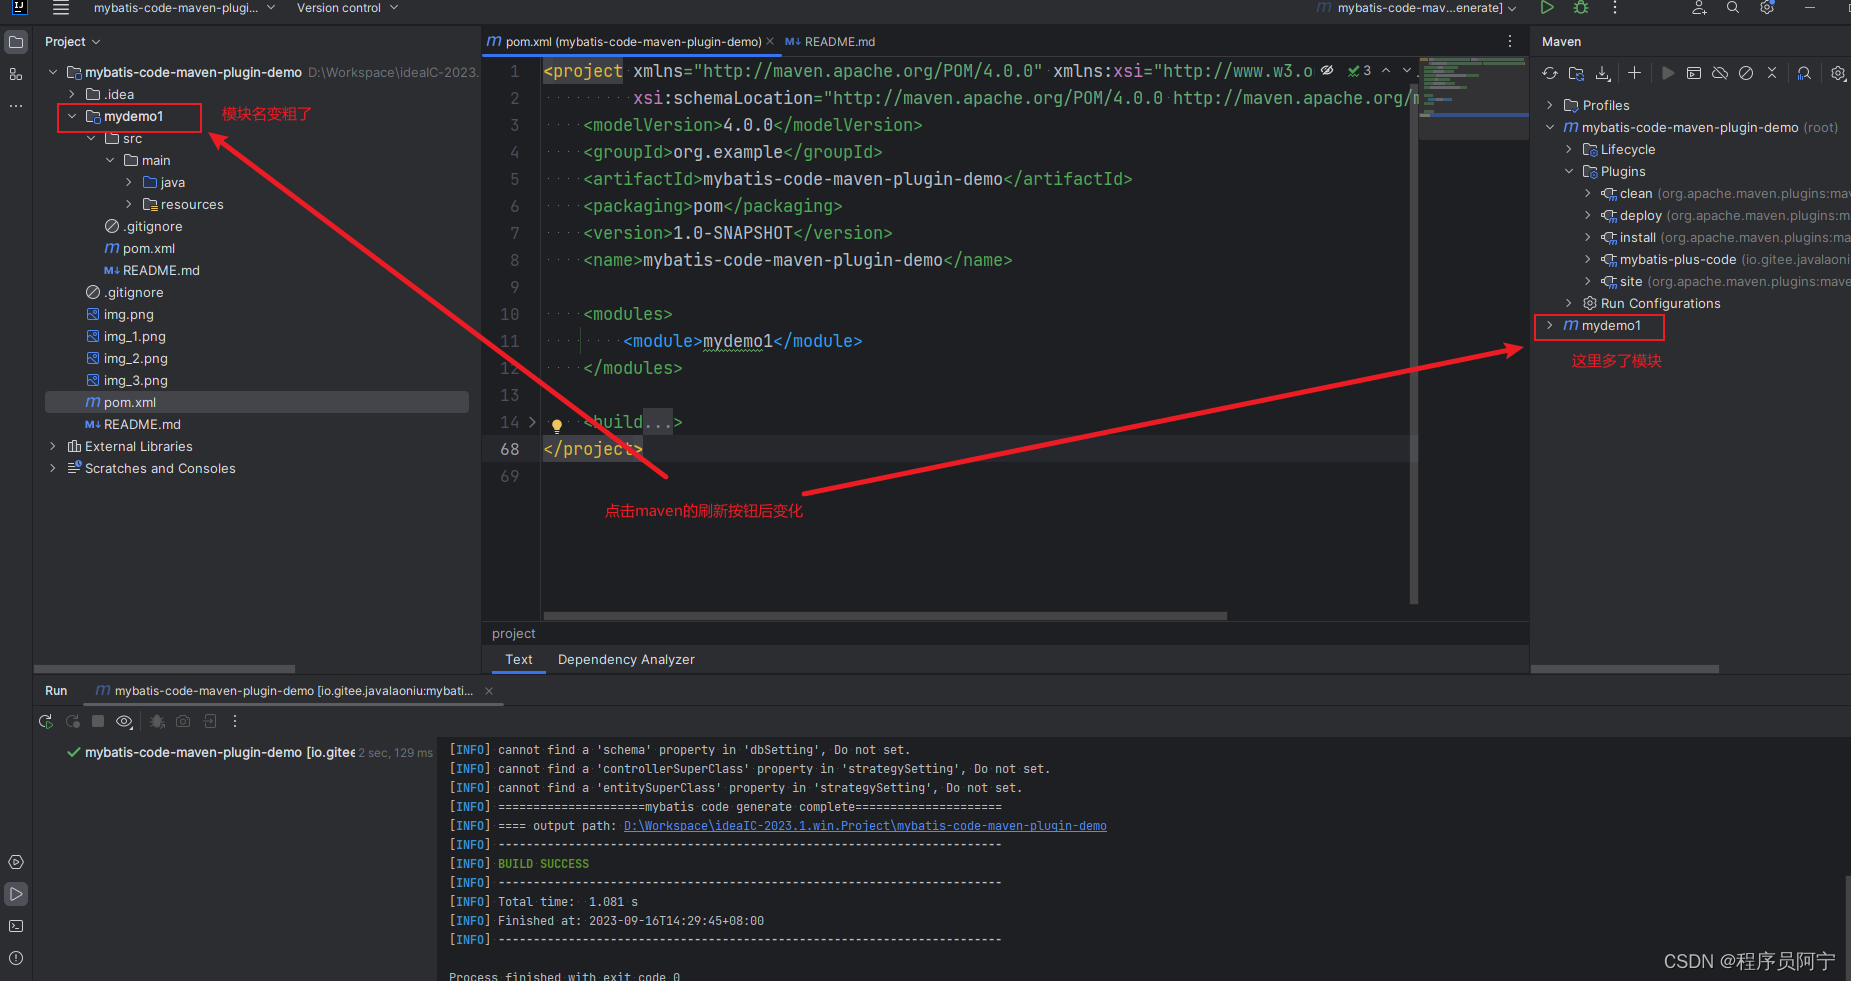Image resolution: width=1851 pixels, height=981 pixels.
Task: Open IDE settings gear in title bar
Action: point(1767,8)
